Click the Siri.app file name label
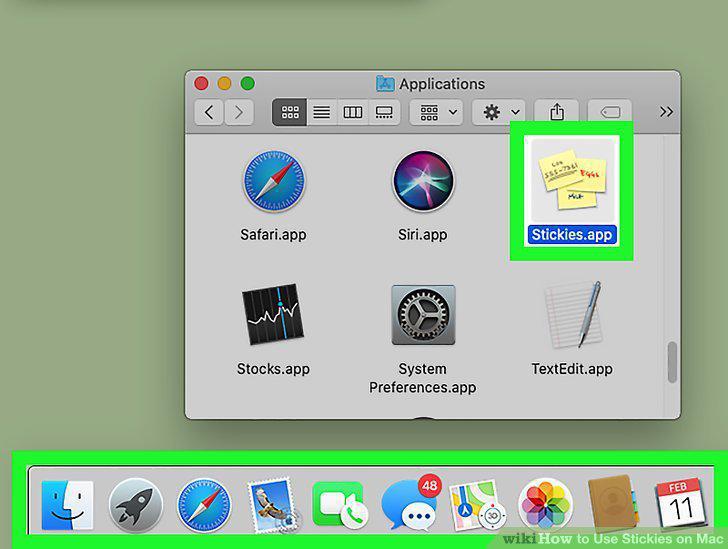Viewport: 728px width, 549px height. click(x=422, y=235)
